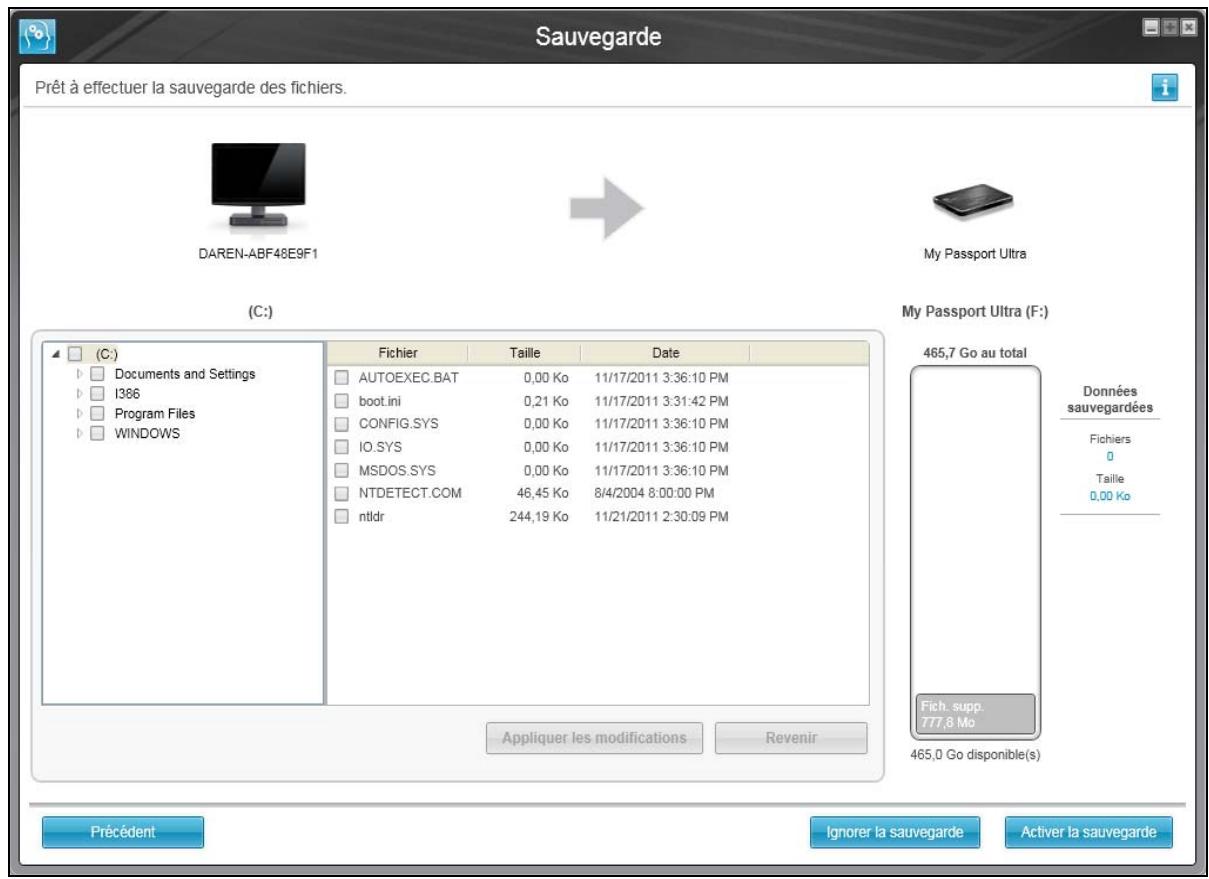
Task: Check the boot.ini file checkbox
Action: click(342, 401)
